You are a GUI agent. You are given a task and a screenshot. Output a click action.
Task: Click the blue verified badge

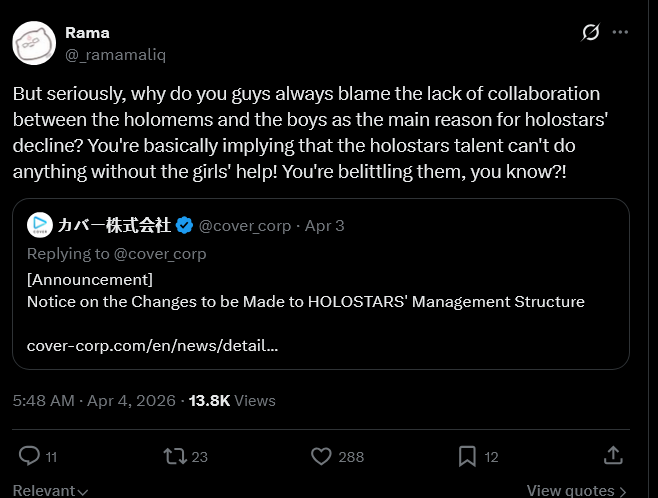[184, 225]
